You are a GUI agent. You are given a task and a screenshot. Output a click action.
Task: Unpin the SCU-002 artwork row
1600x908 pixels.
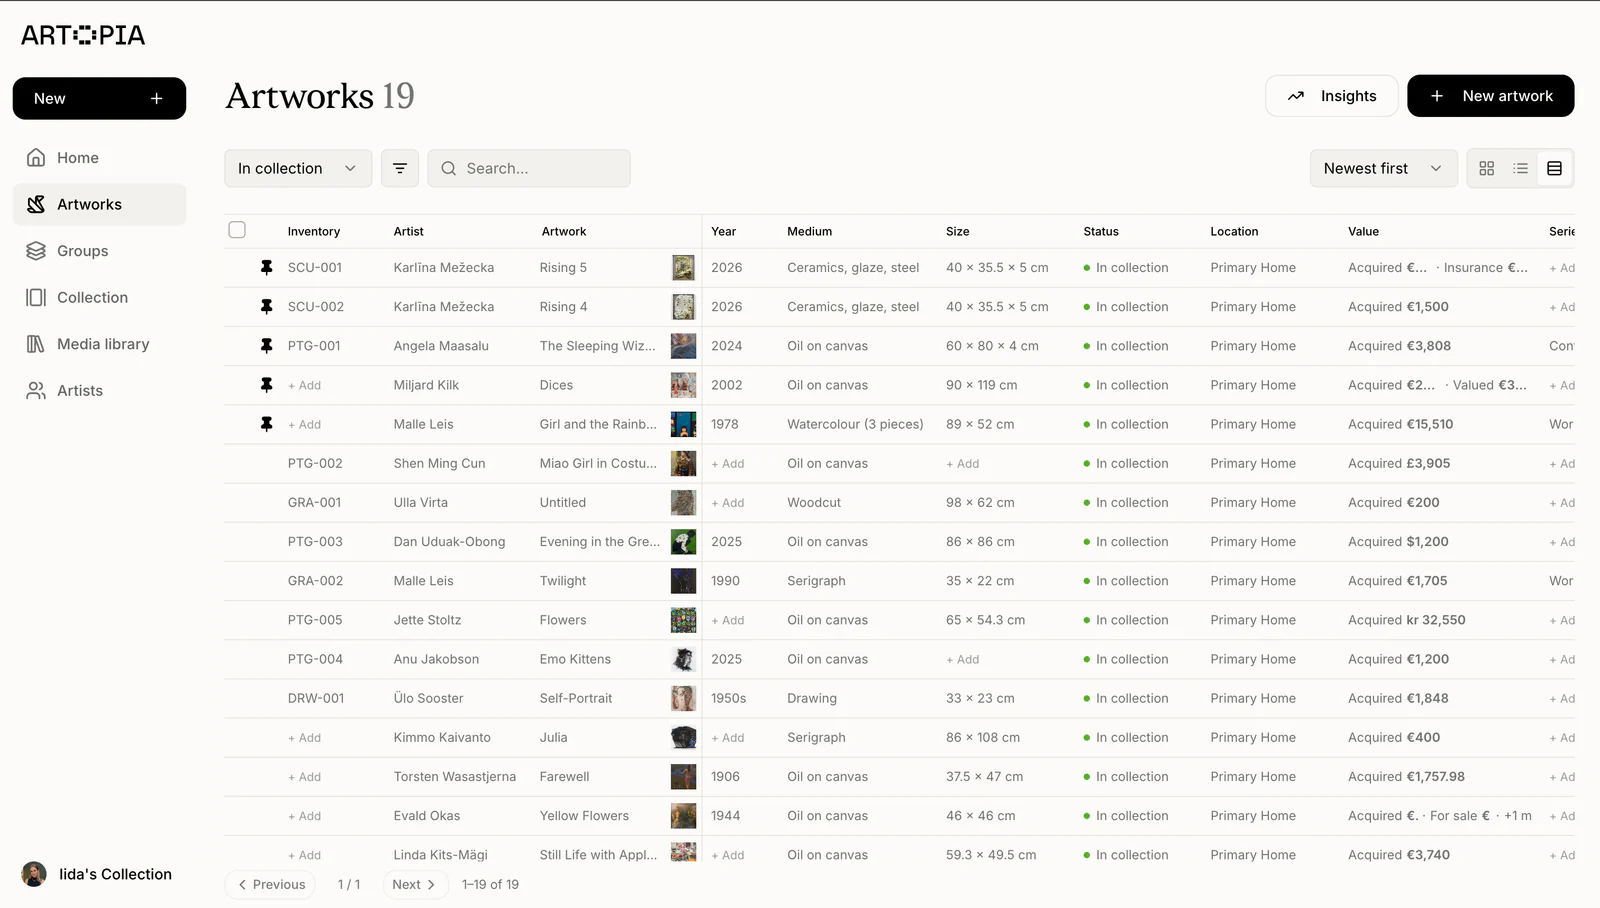[x=266, y=306]
